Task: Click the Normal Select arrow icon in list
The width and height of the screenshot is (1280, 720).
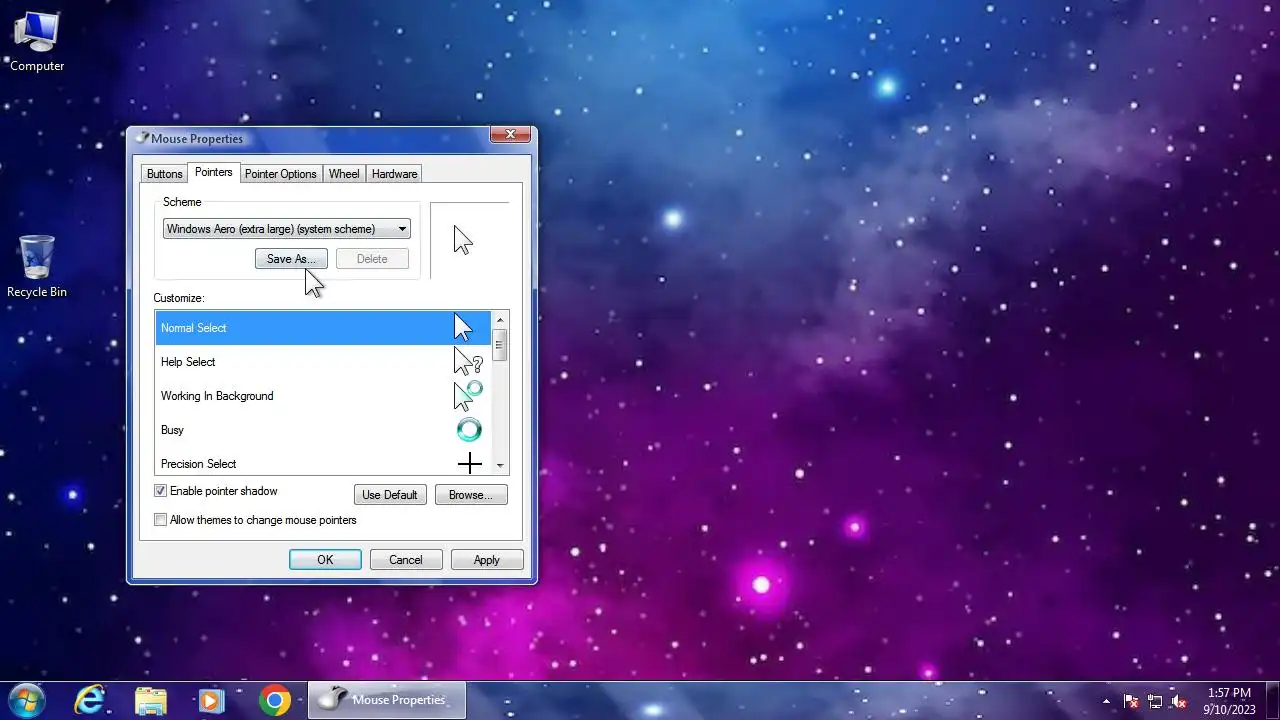Action: pyautogui.click(x=463, y=327)
